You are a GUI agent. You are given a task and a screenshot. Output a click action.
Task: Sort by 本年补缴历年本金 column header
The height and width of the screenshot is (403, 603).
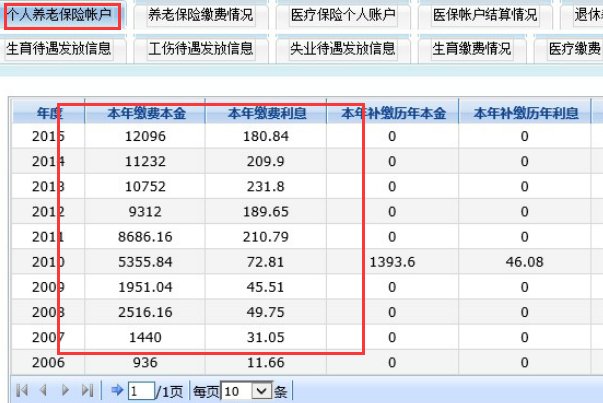[392, 113]
